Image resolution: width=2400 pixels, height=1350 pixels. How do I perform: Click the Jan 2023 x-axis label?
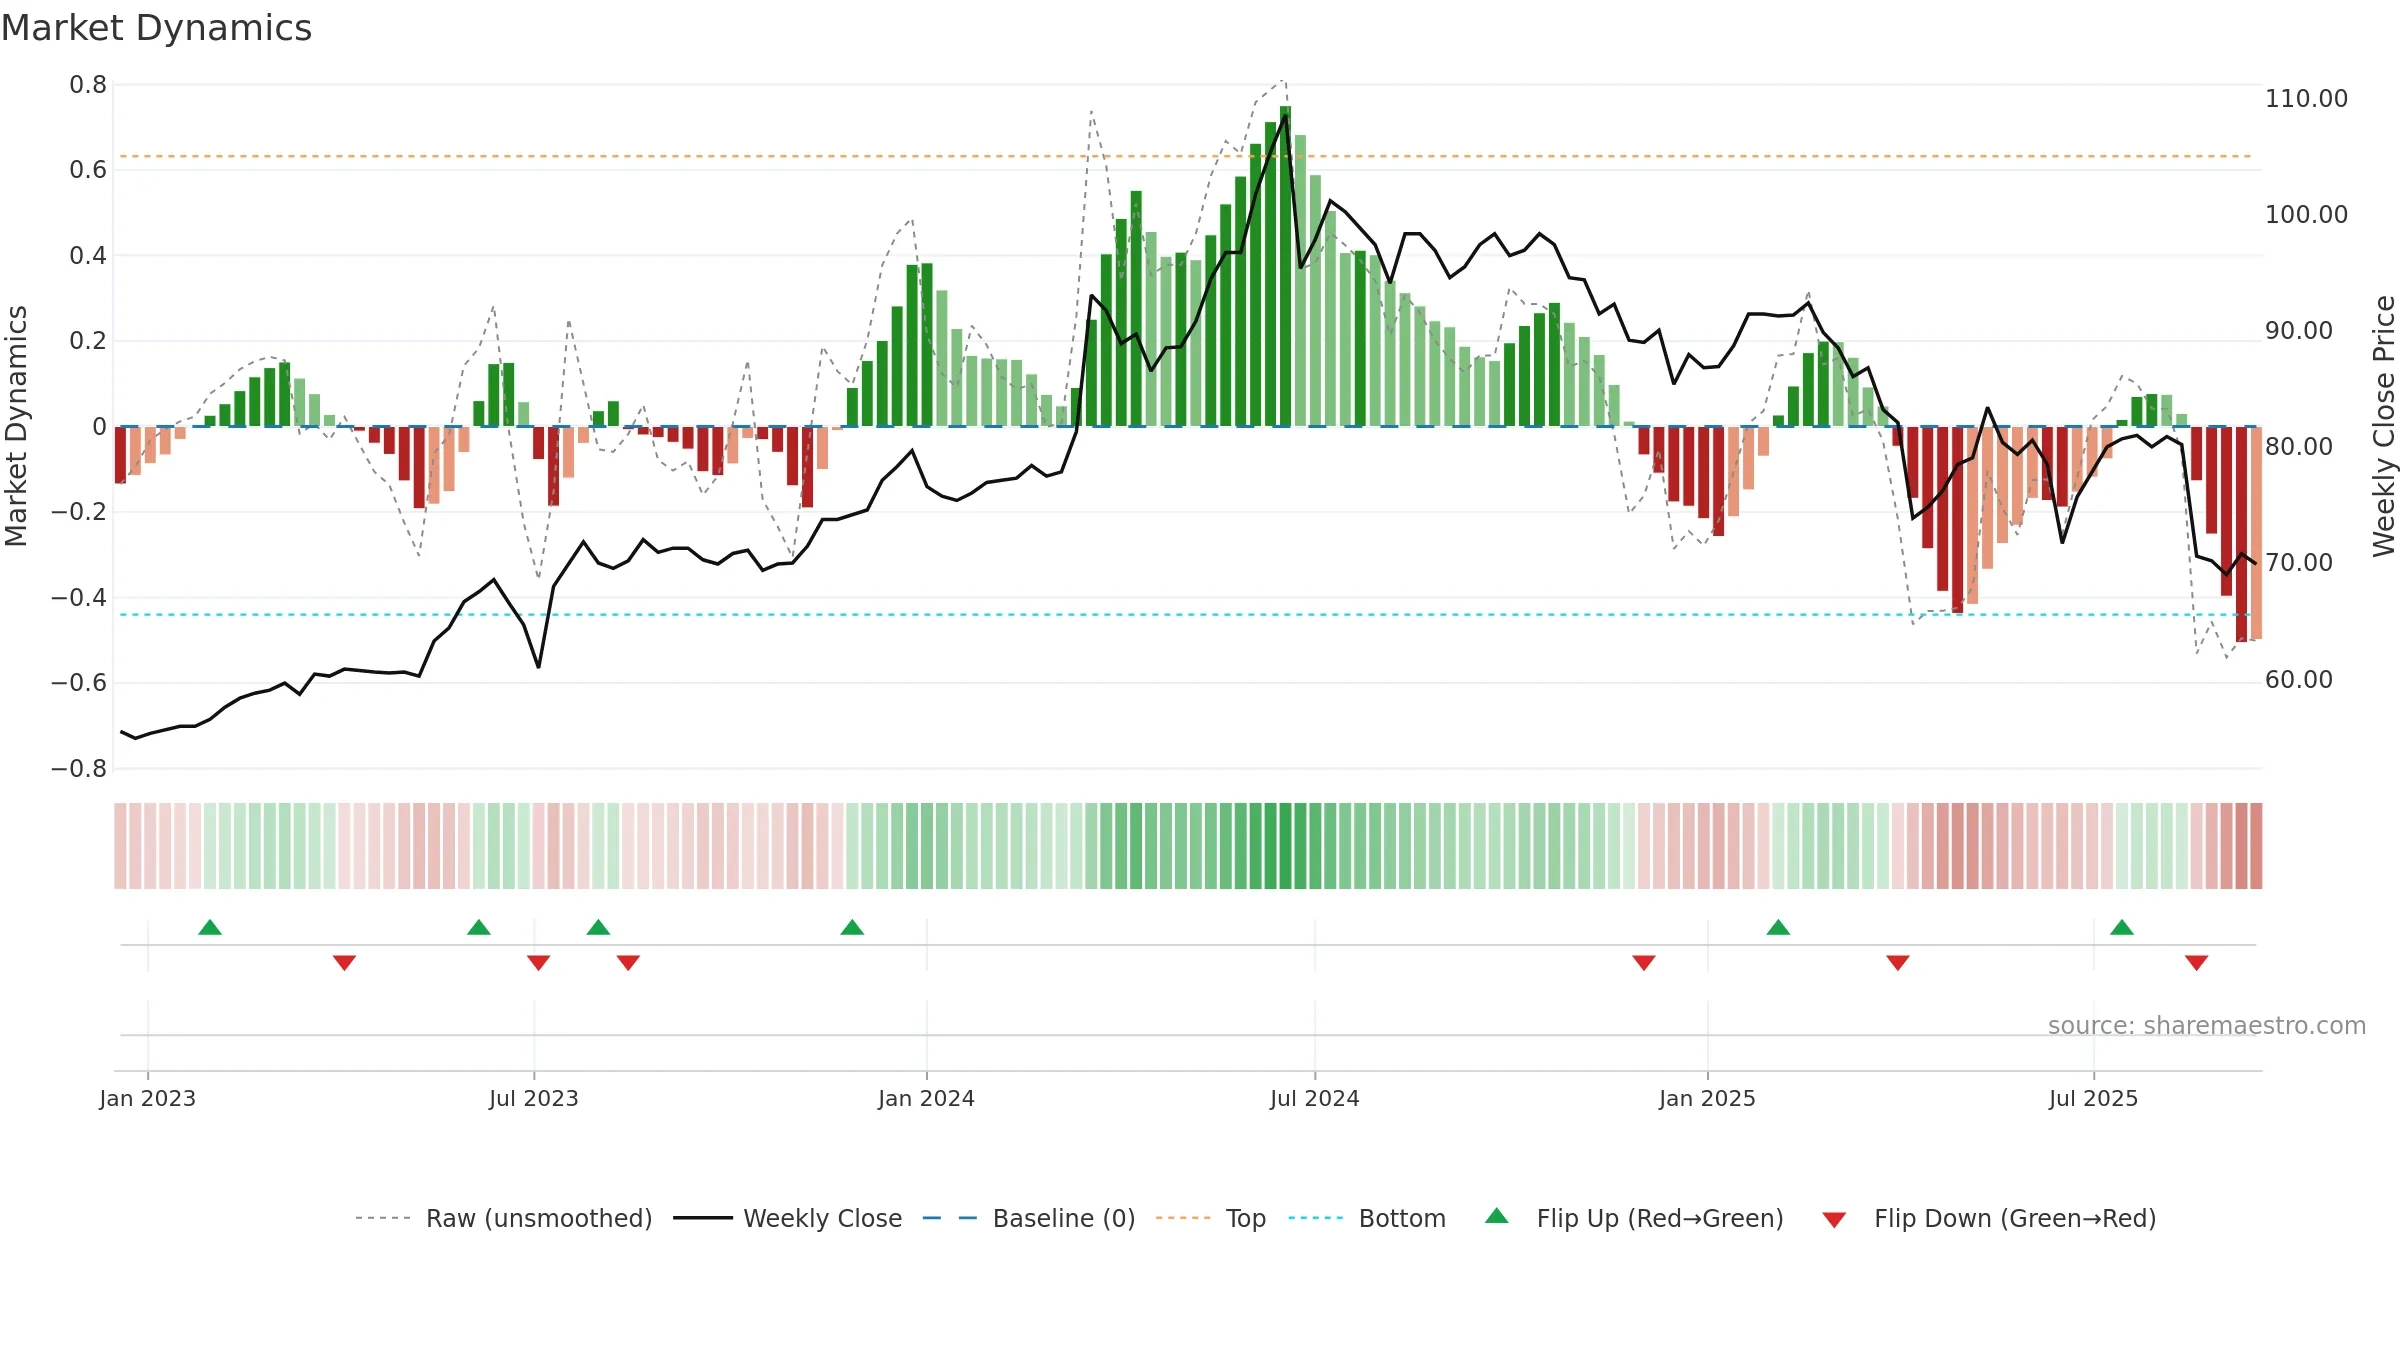tap(148, 1098)
